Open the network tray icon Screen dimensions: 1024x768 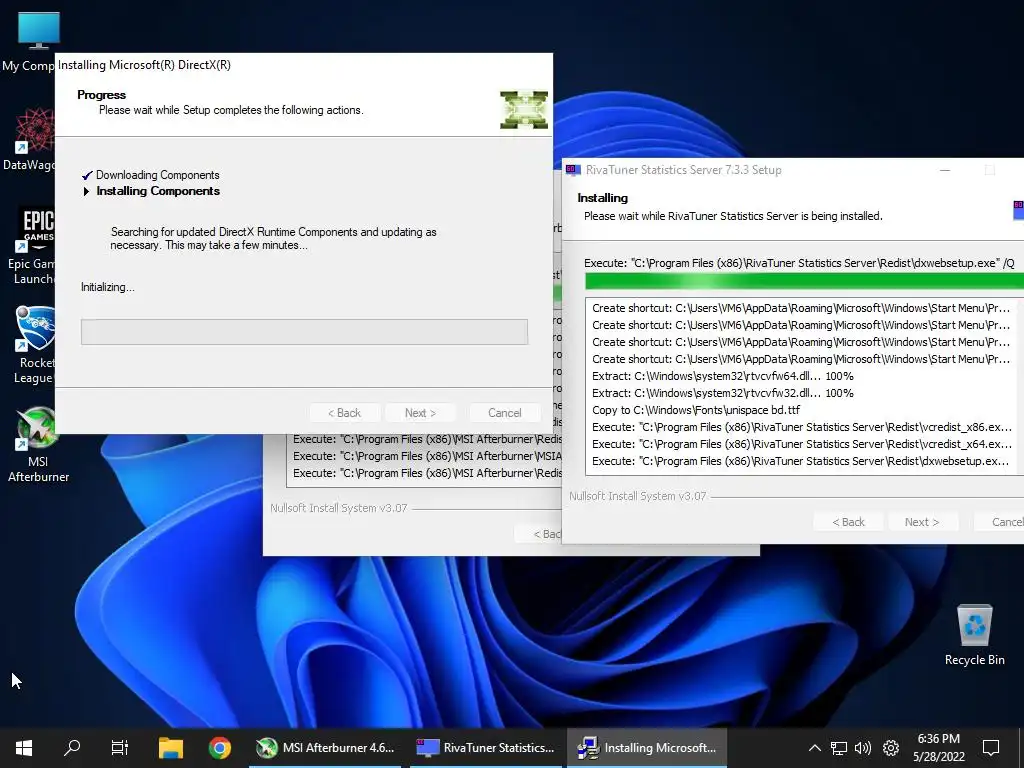pos(839,748)
